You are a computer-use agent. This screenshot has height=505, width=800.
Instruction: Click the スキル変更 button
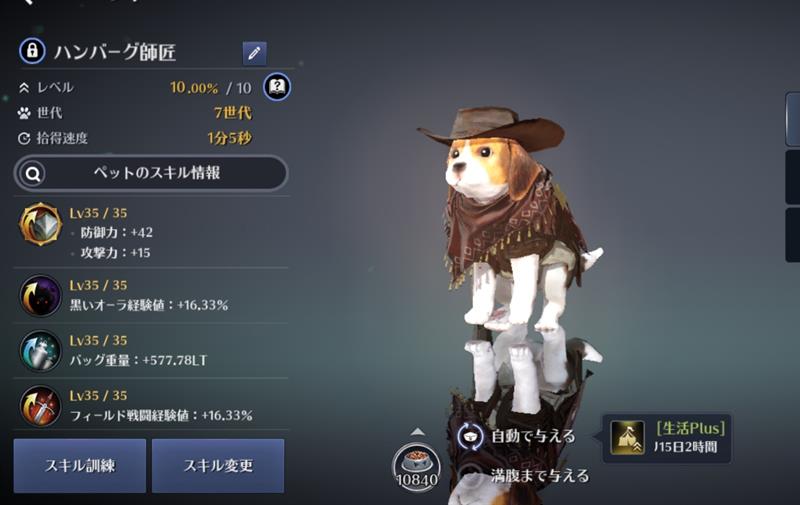click(x=218, y=465)
